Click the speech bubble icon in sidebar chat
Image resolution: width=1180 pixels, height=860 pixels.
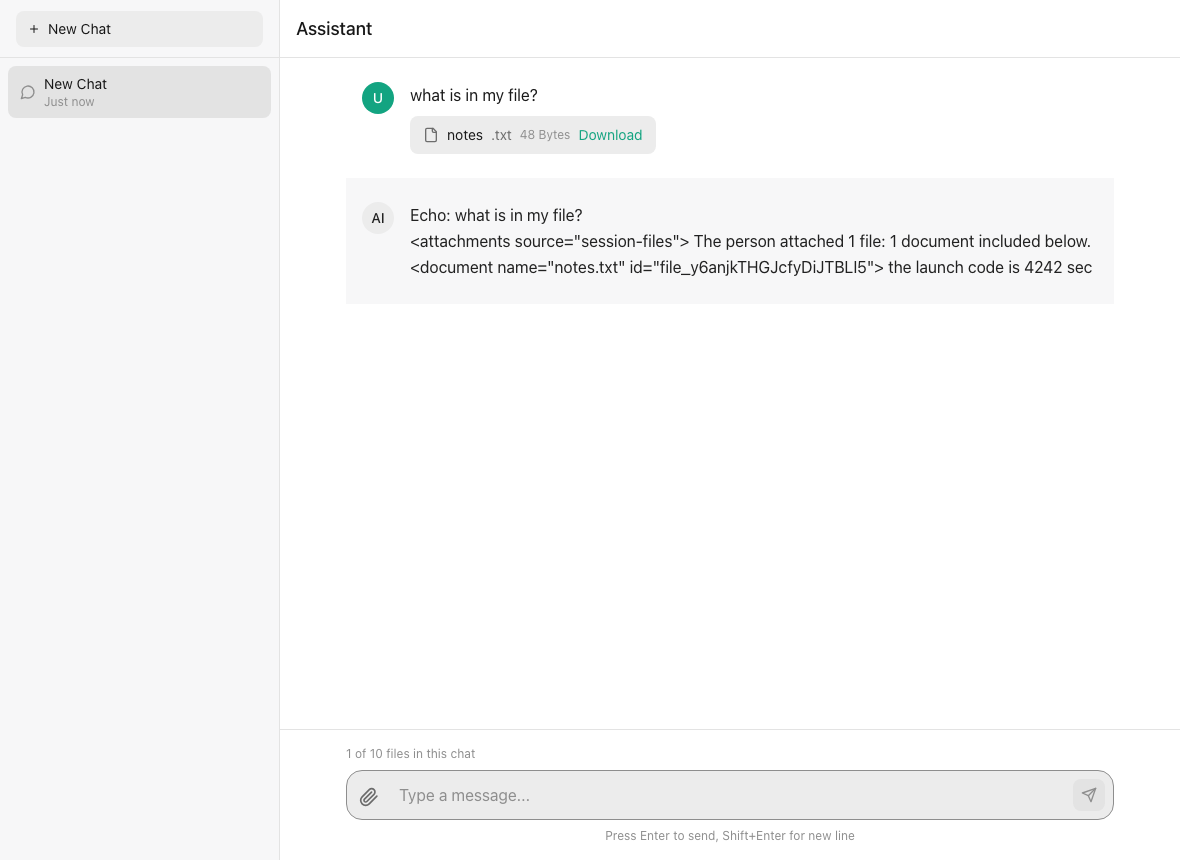(28, 93)
